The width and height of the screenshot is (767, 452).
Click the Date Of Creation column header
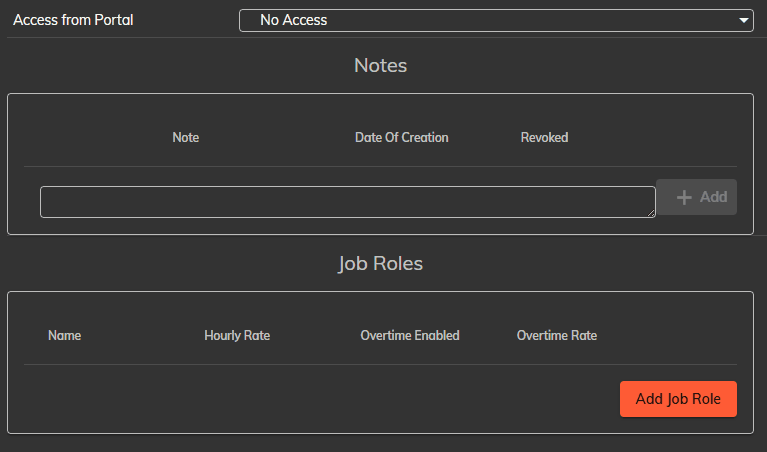(401, 137)
